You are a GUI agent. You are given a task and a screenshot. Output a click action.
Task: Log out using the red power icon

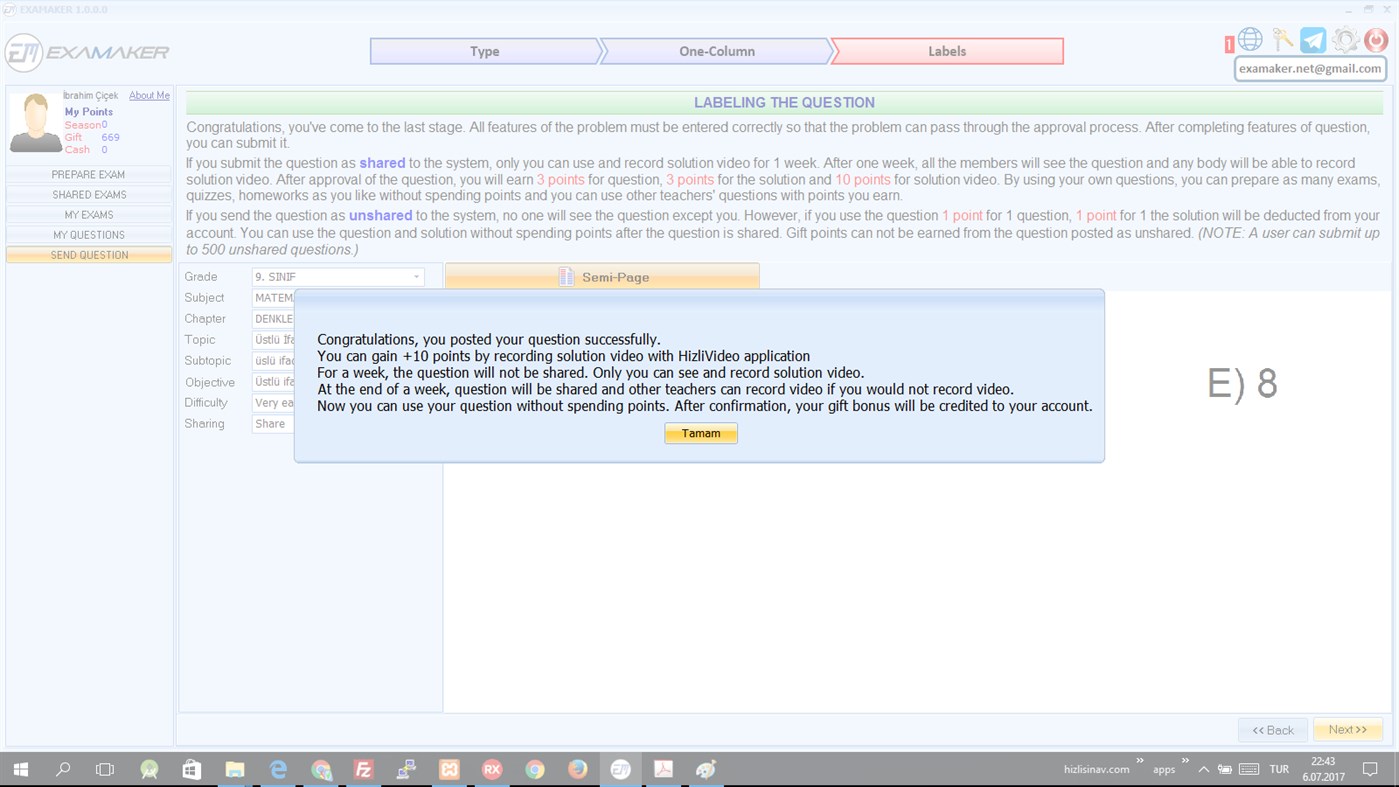click(1374, 40)
